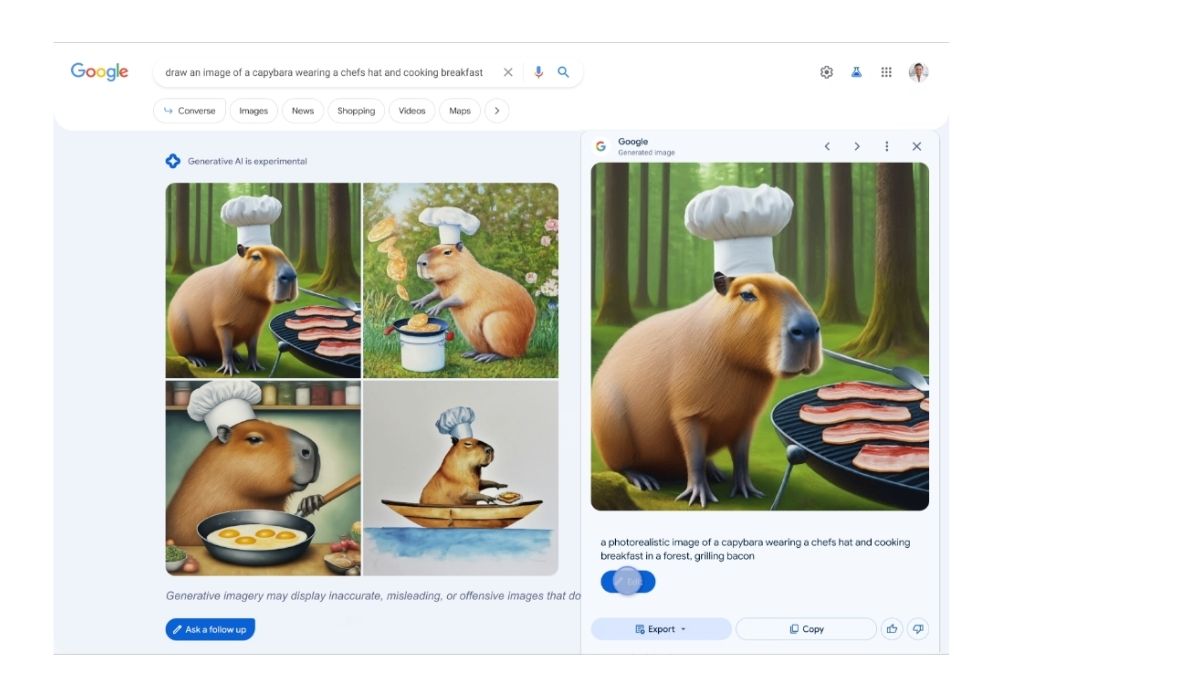Clear the search box text
This screenshot has height=675, width=1200.
click(508, 72)
